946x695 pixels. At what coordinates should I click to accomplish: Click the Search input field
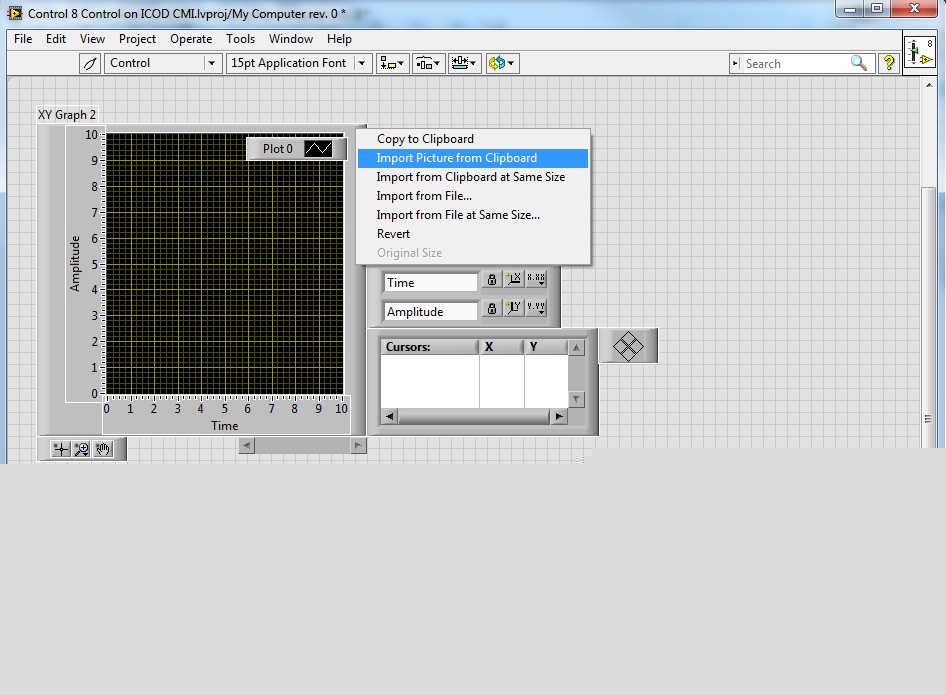795,63
